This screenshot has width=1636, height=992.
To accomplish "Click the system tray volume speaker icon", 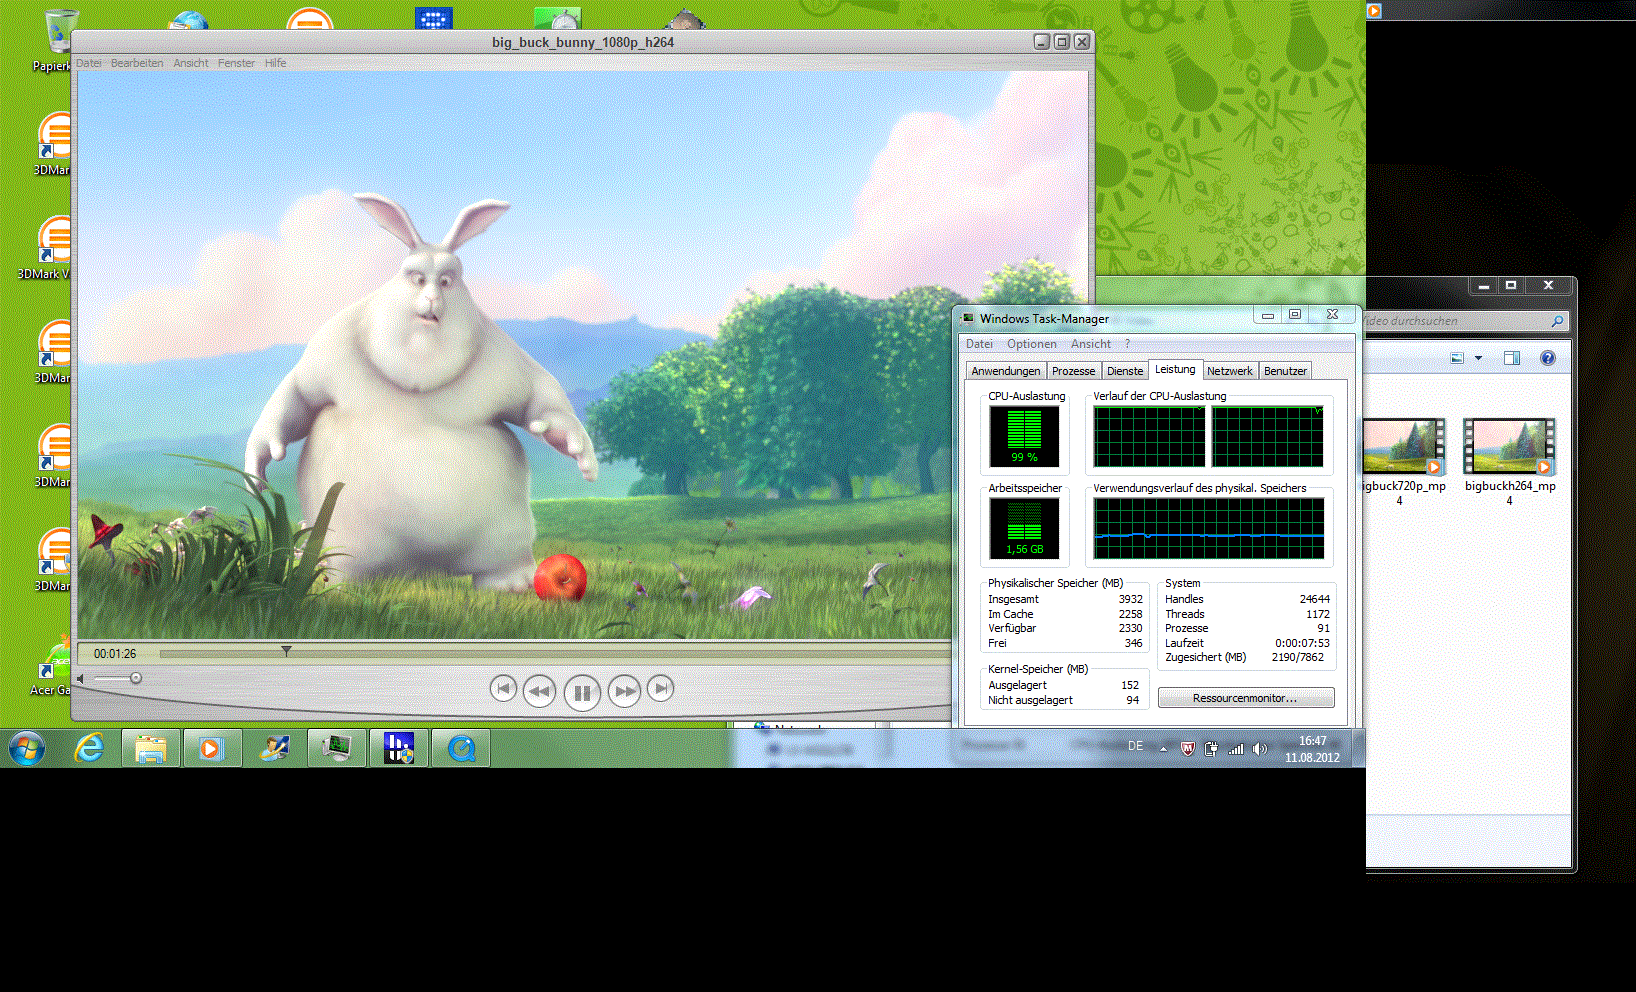I will tap(1260, 749).
